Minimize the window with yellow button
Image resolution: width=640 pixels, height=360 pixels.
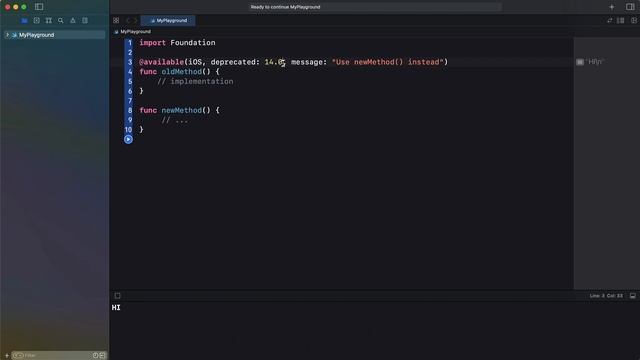pyautogui.click(x=16, y=7)
